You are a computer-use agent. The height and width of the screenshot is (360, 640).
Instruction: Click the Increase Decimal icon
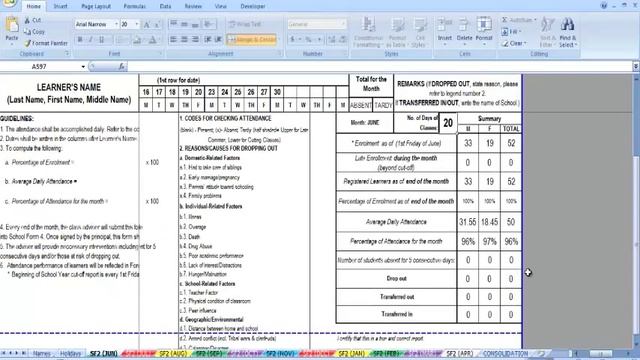(332, 40)
